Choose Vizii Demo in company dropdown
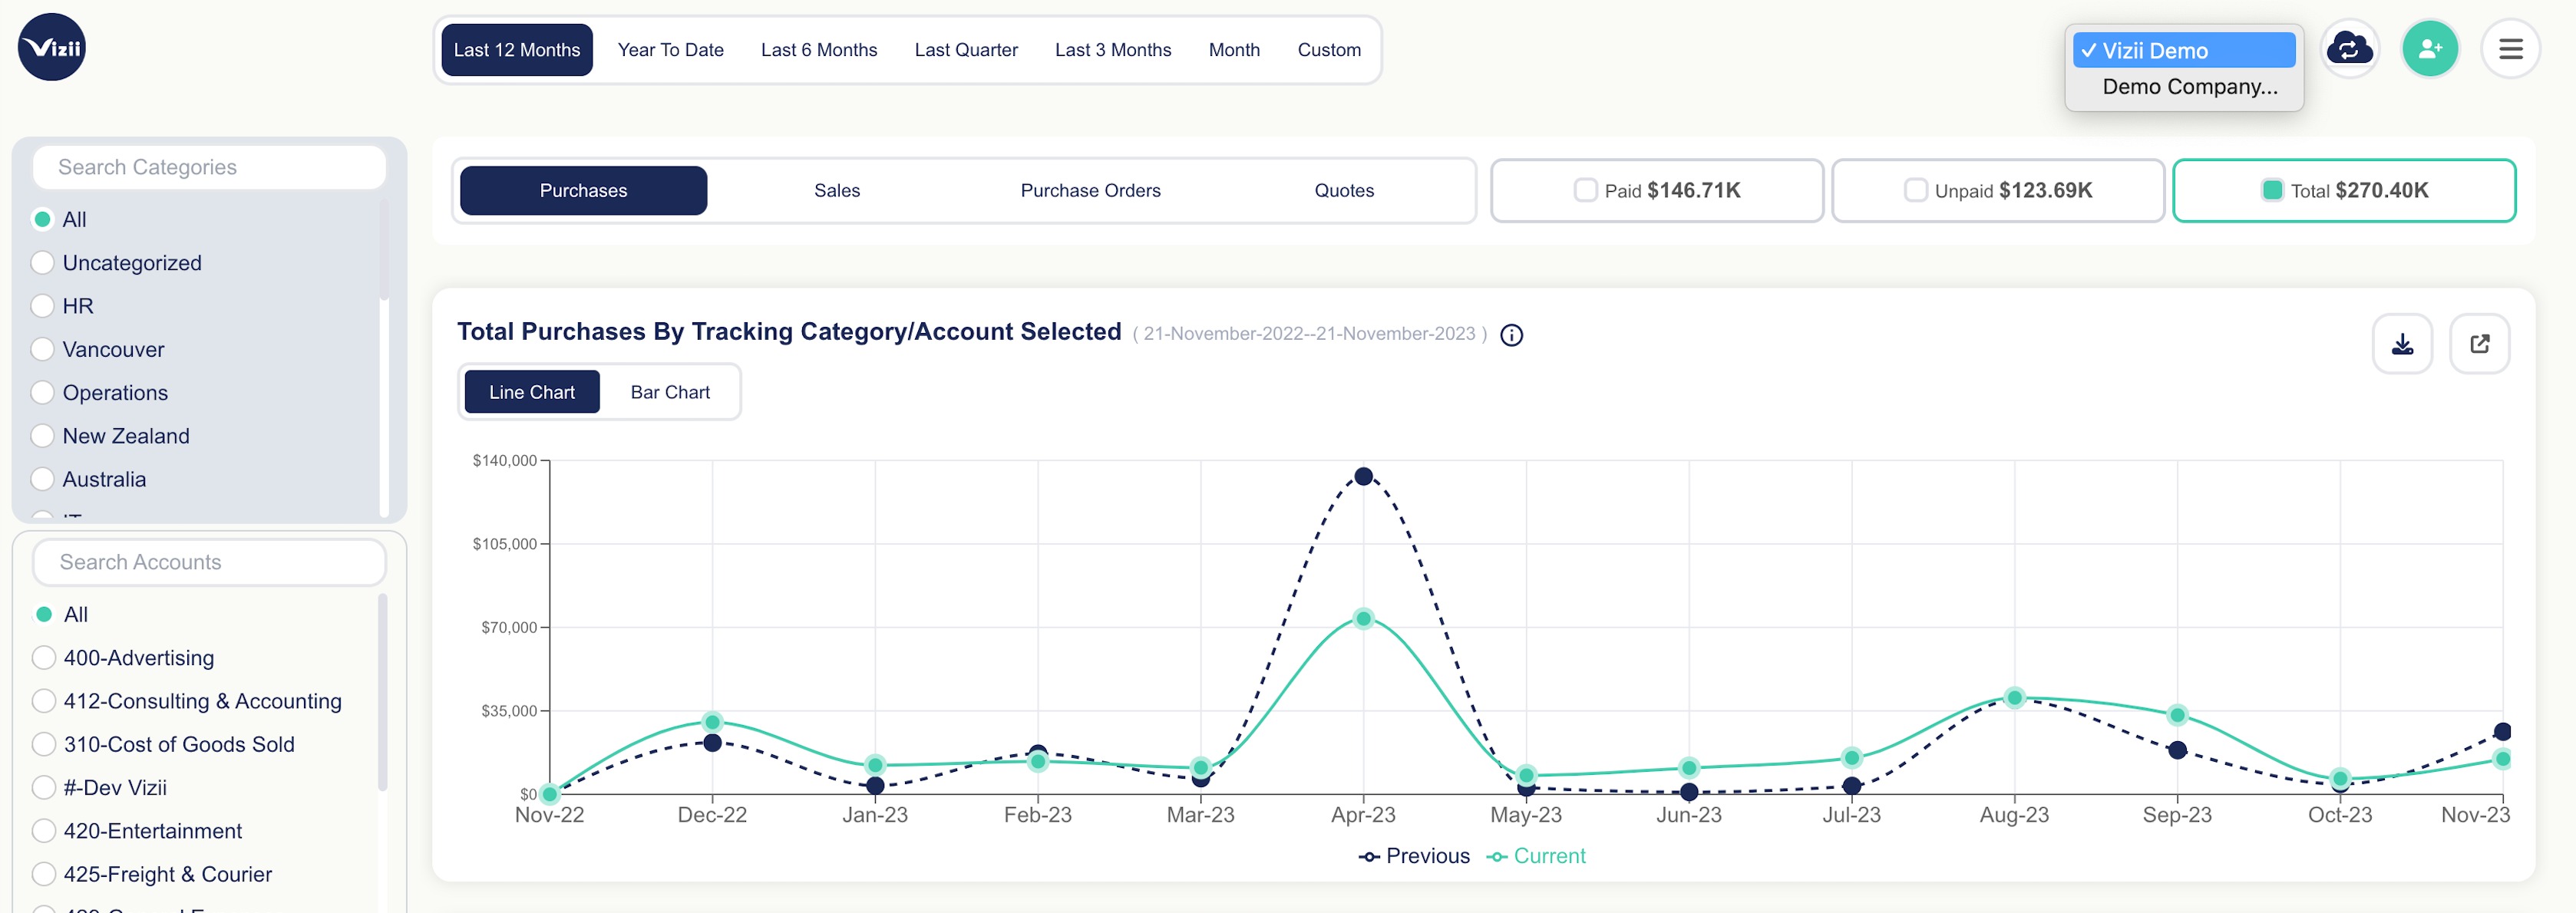This screenshot has width=2576, height=913. point(2183,50)
